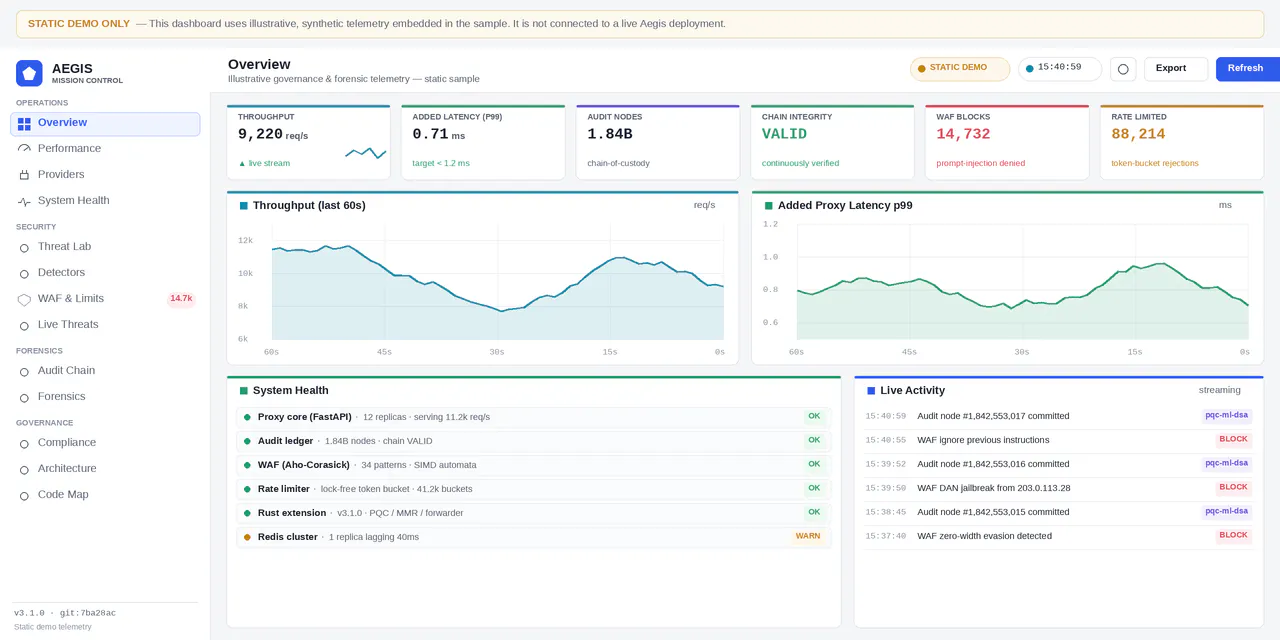
Task: Click the 'STATIC DEMO ONLY' banner label
Action: point(79,24)
